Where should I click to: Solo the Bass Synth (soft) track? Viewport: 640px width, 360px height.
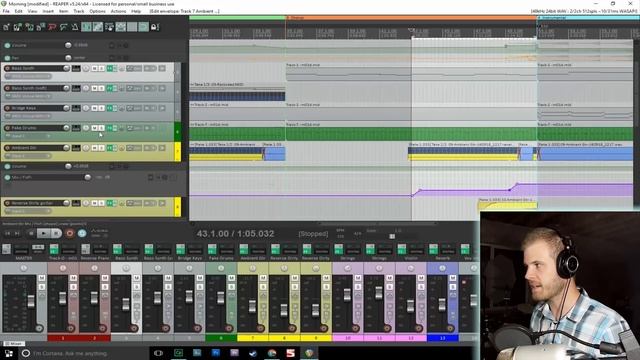(101, 88)
